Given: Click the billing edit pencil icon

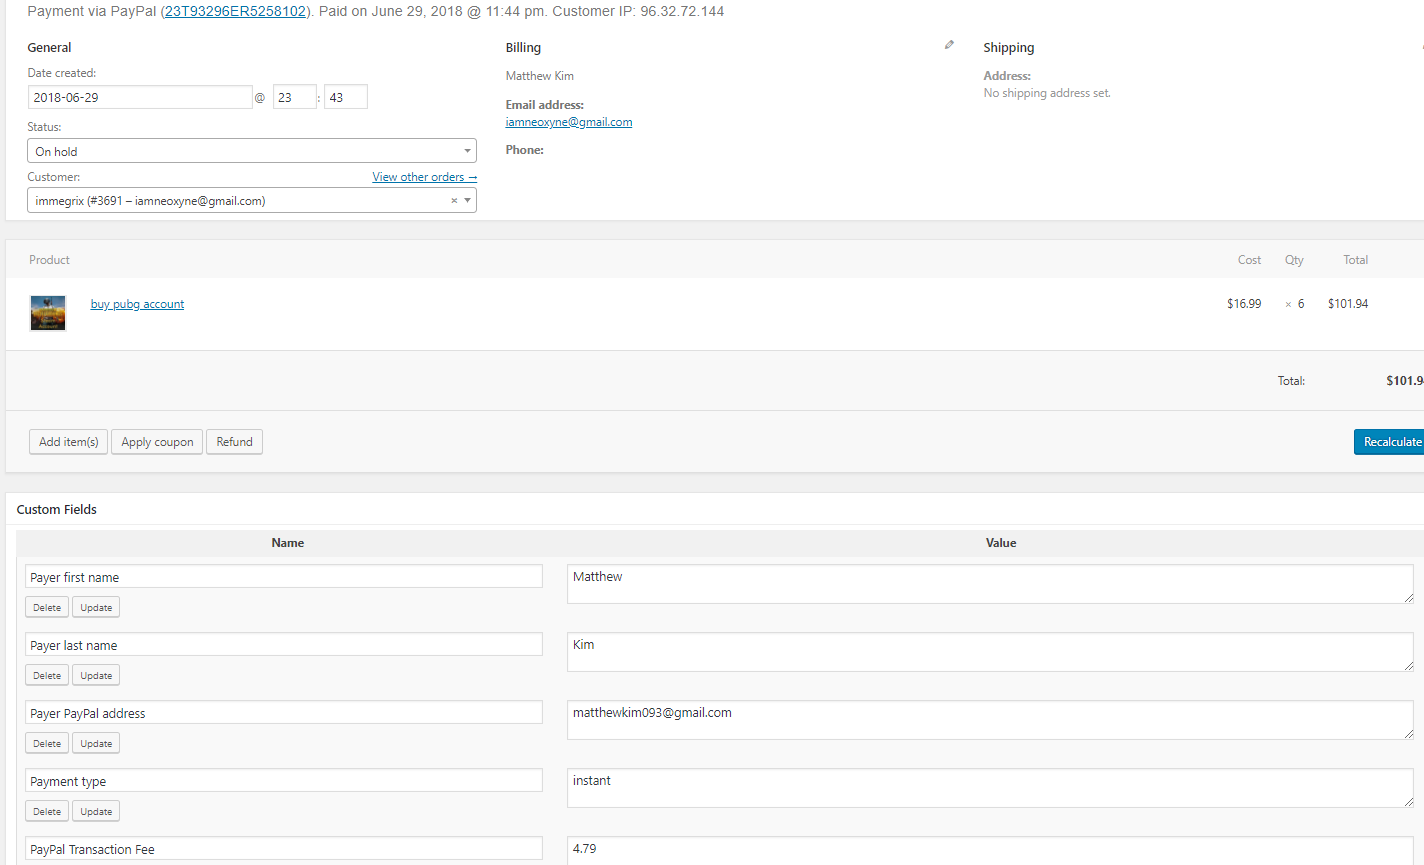Looking at the screenshot, I should [949, 45].
